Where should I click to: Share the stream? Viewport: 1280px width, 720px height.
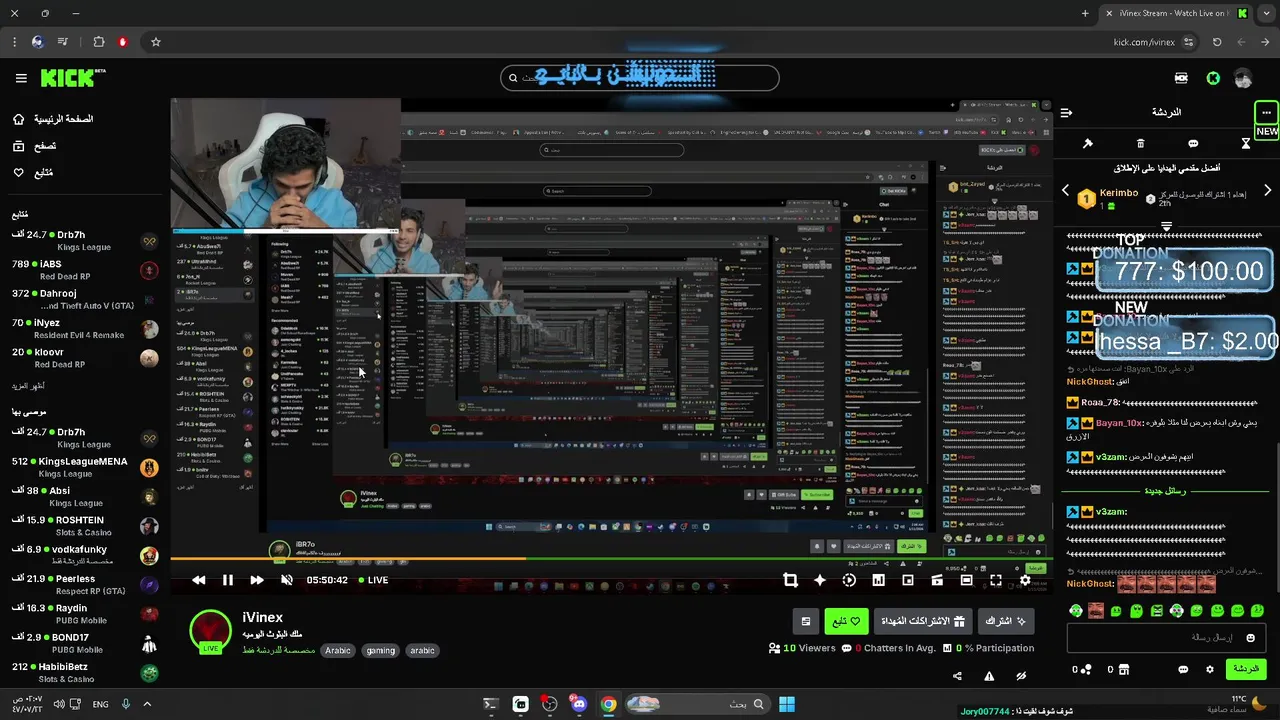pos(957,676)
